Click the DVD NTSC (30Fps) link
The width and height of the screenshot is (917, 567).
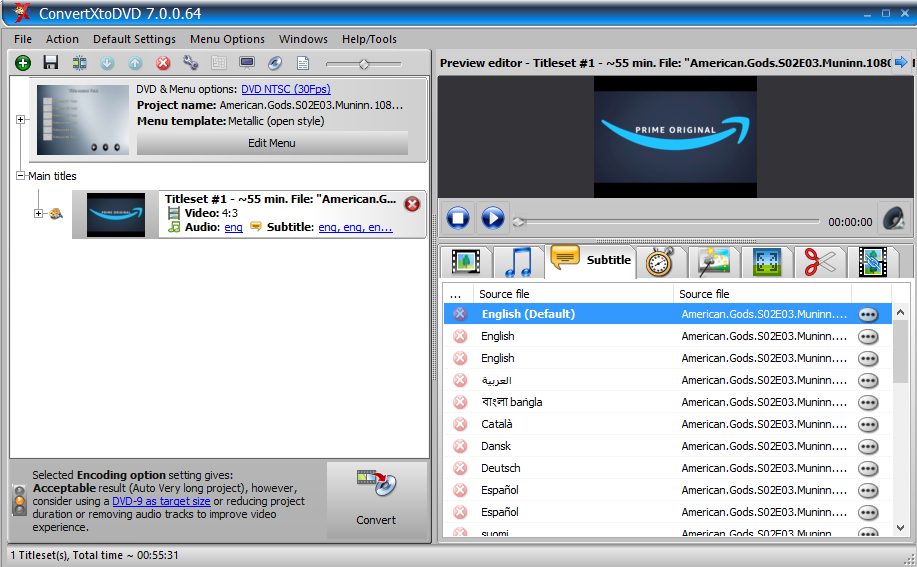pyautogui.click(x=285, y=89)
